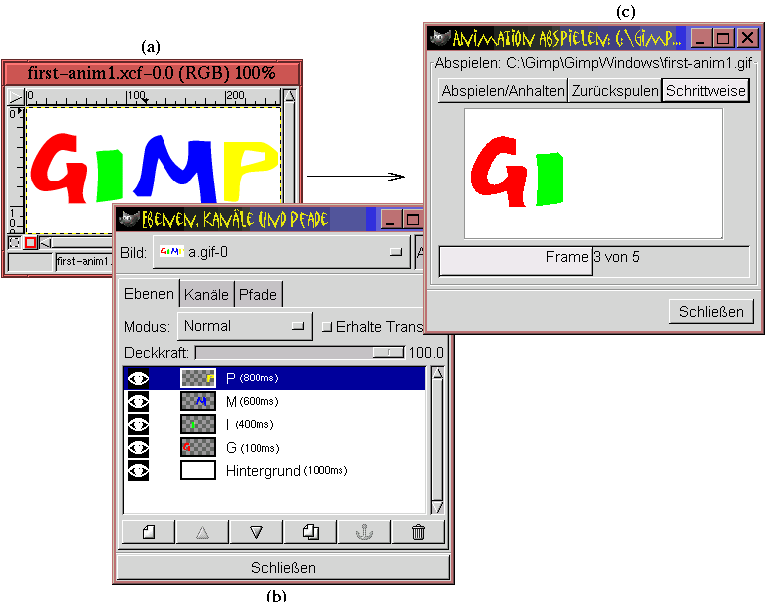Enable the Erhalte Transparenz checkbox
The image size is (765, 602).
click(x=326, y=326)
